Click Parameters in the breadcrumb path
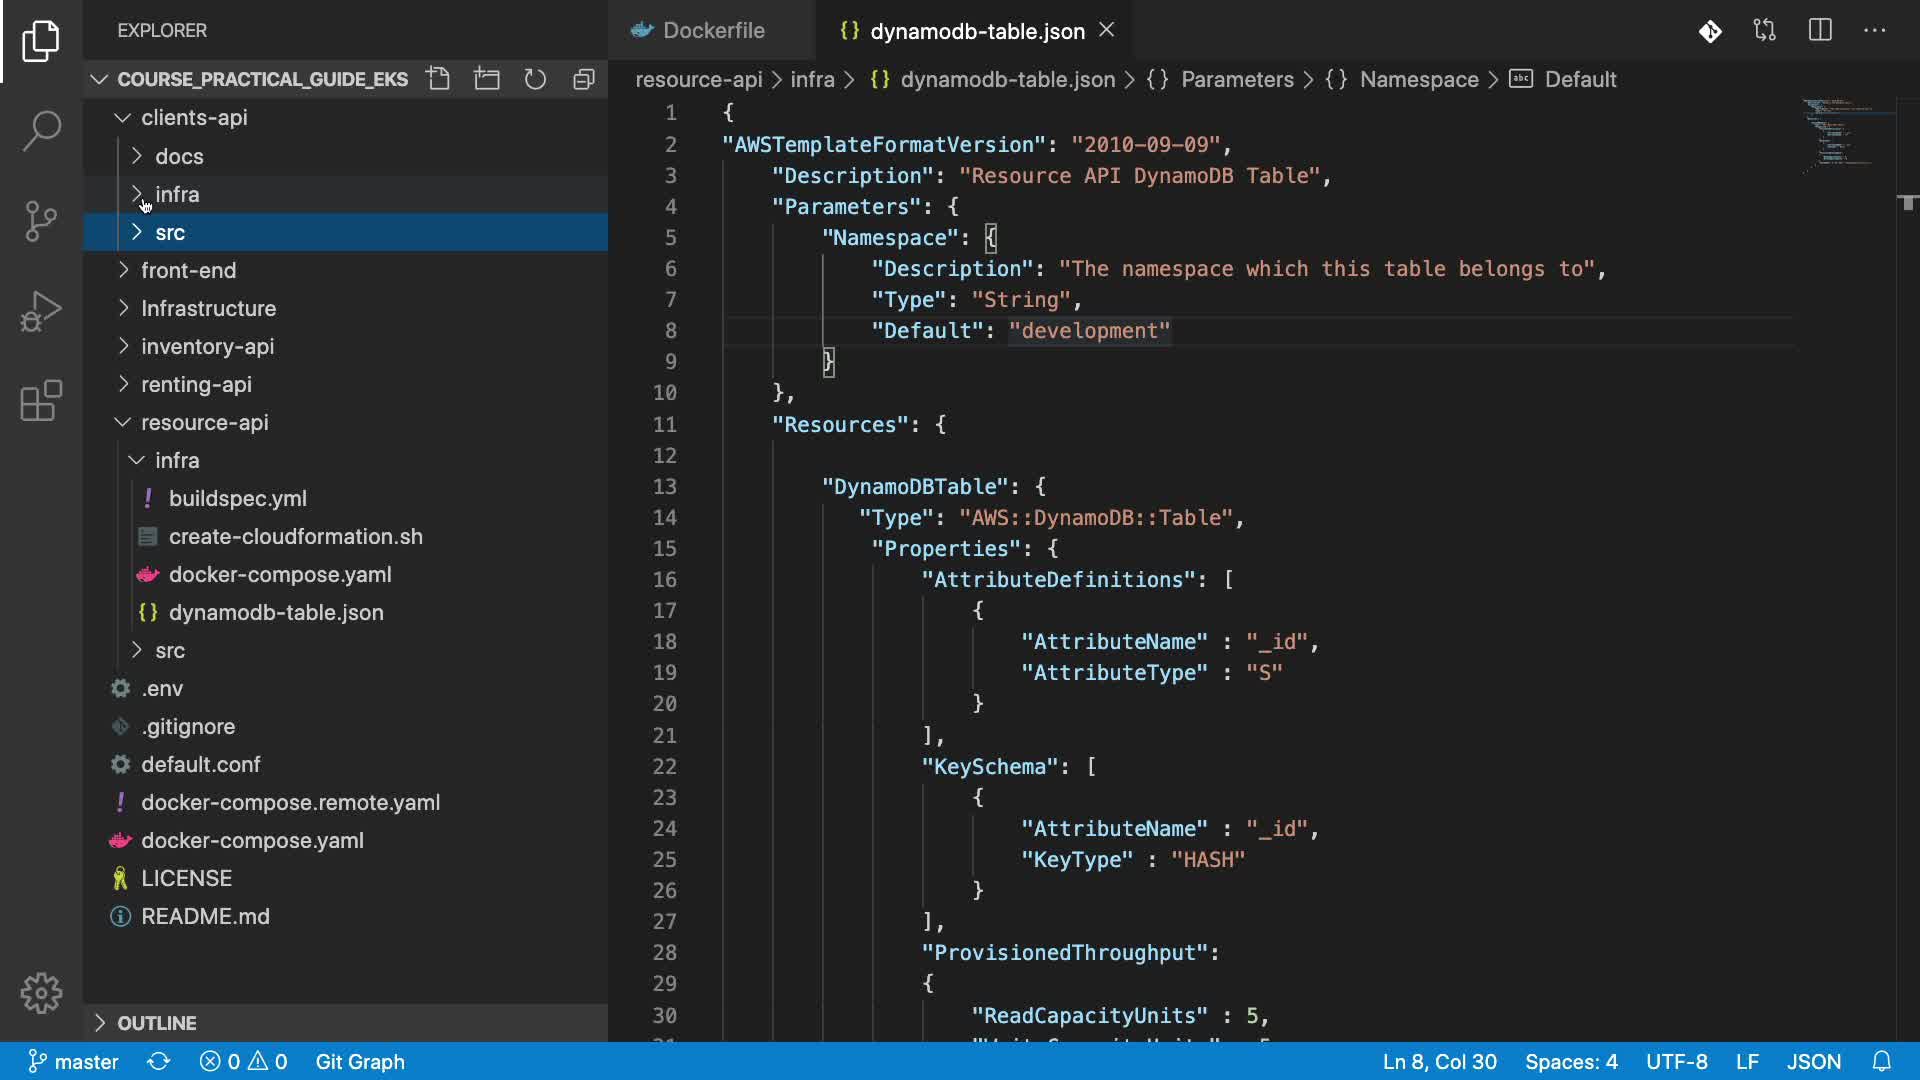The width and height of the screenshot is (1920, 1080). 1236,79
